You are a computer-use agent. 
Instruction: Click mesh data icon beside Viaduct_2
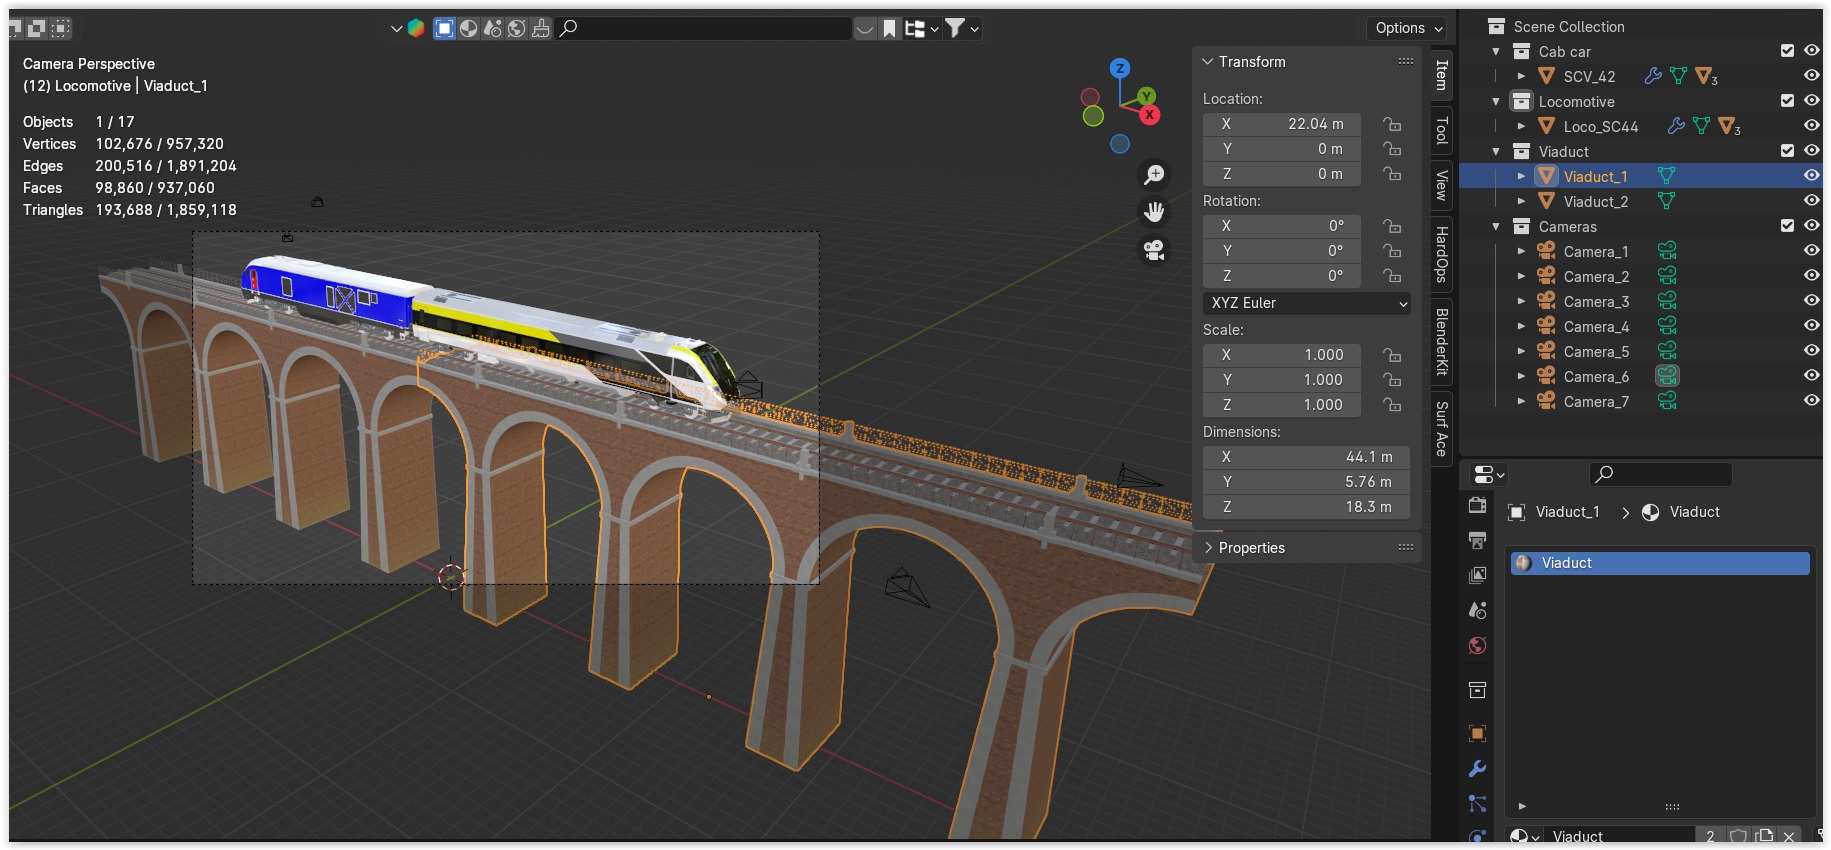[x=1666, y=201]
